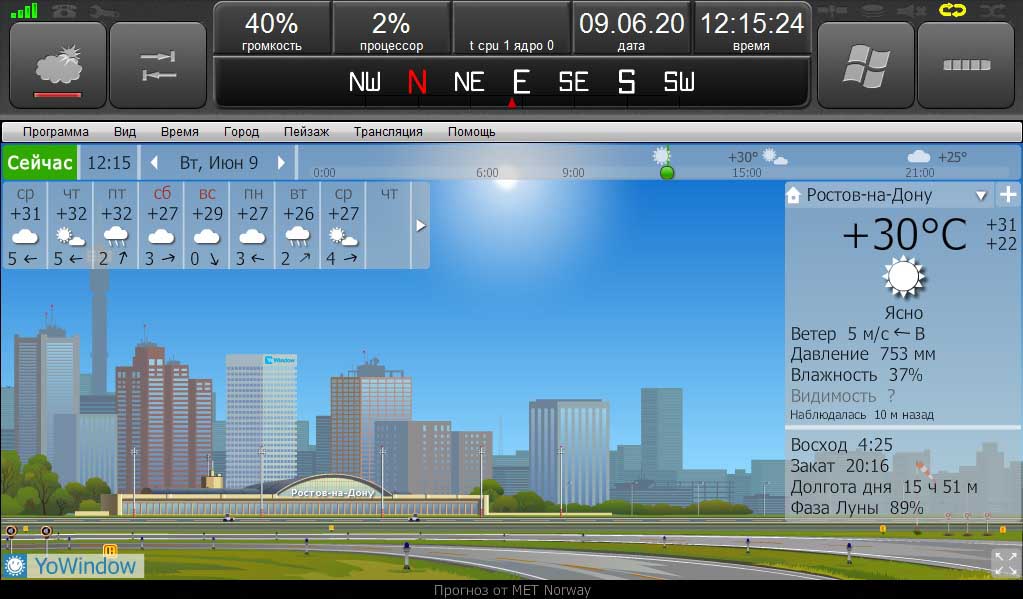Click the weather cloud button in top bar
The width and height of the screenshot is (1023, 599).
58,66
